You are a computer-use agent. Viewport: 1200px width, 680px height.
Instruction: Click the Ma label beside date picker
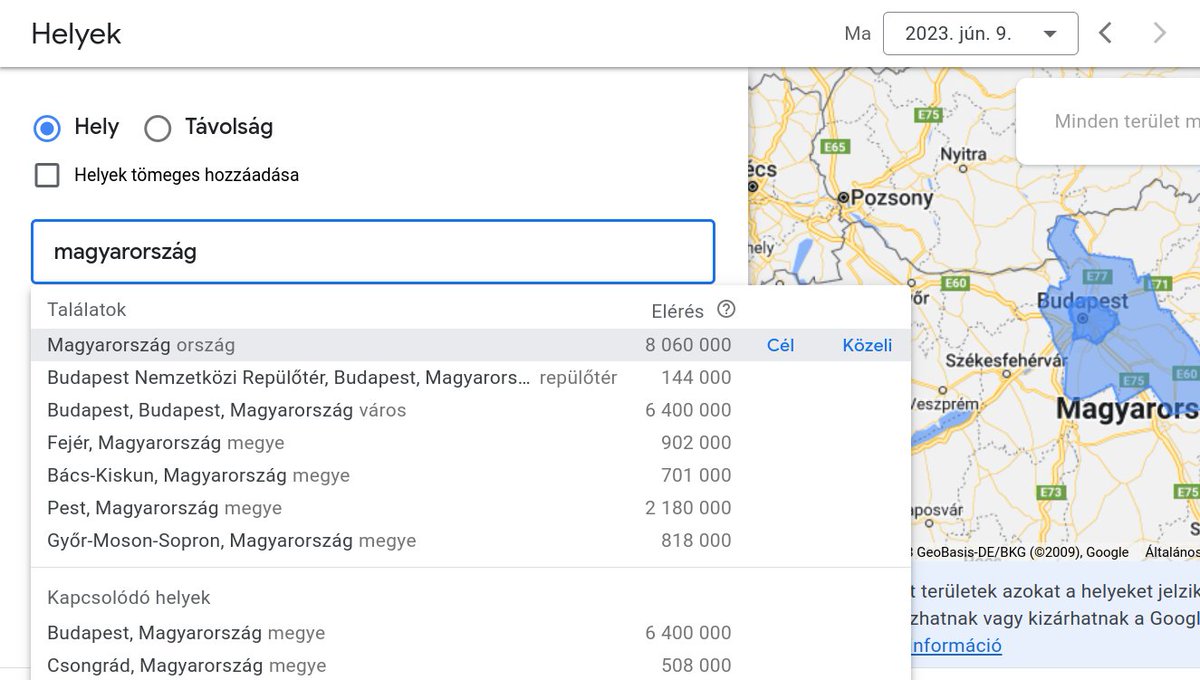858,34
